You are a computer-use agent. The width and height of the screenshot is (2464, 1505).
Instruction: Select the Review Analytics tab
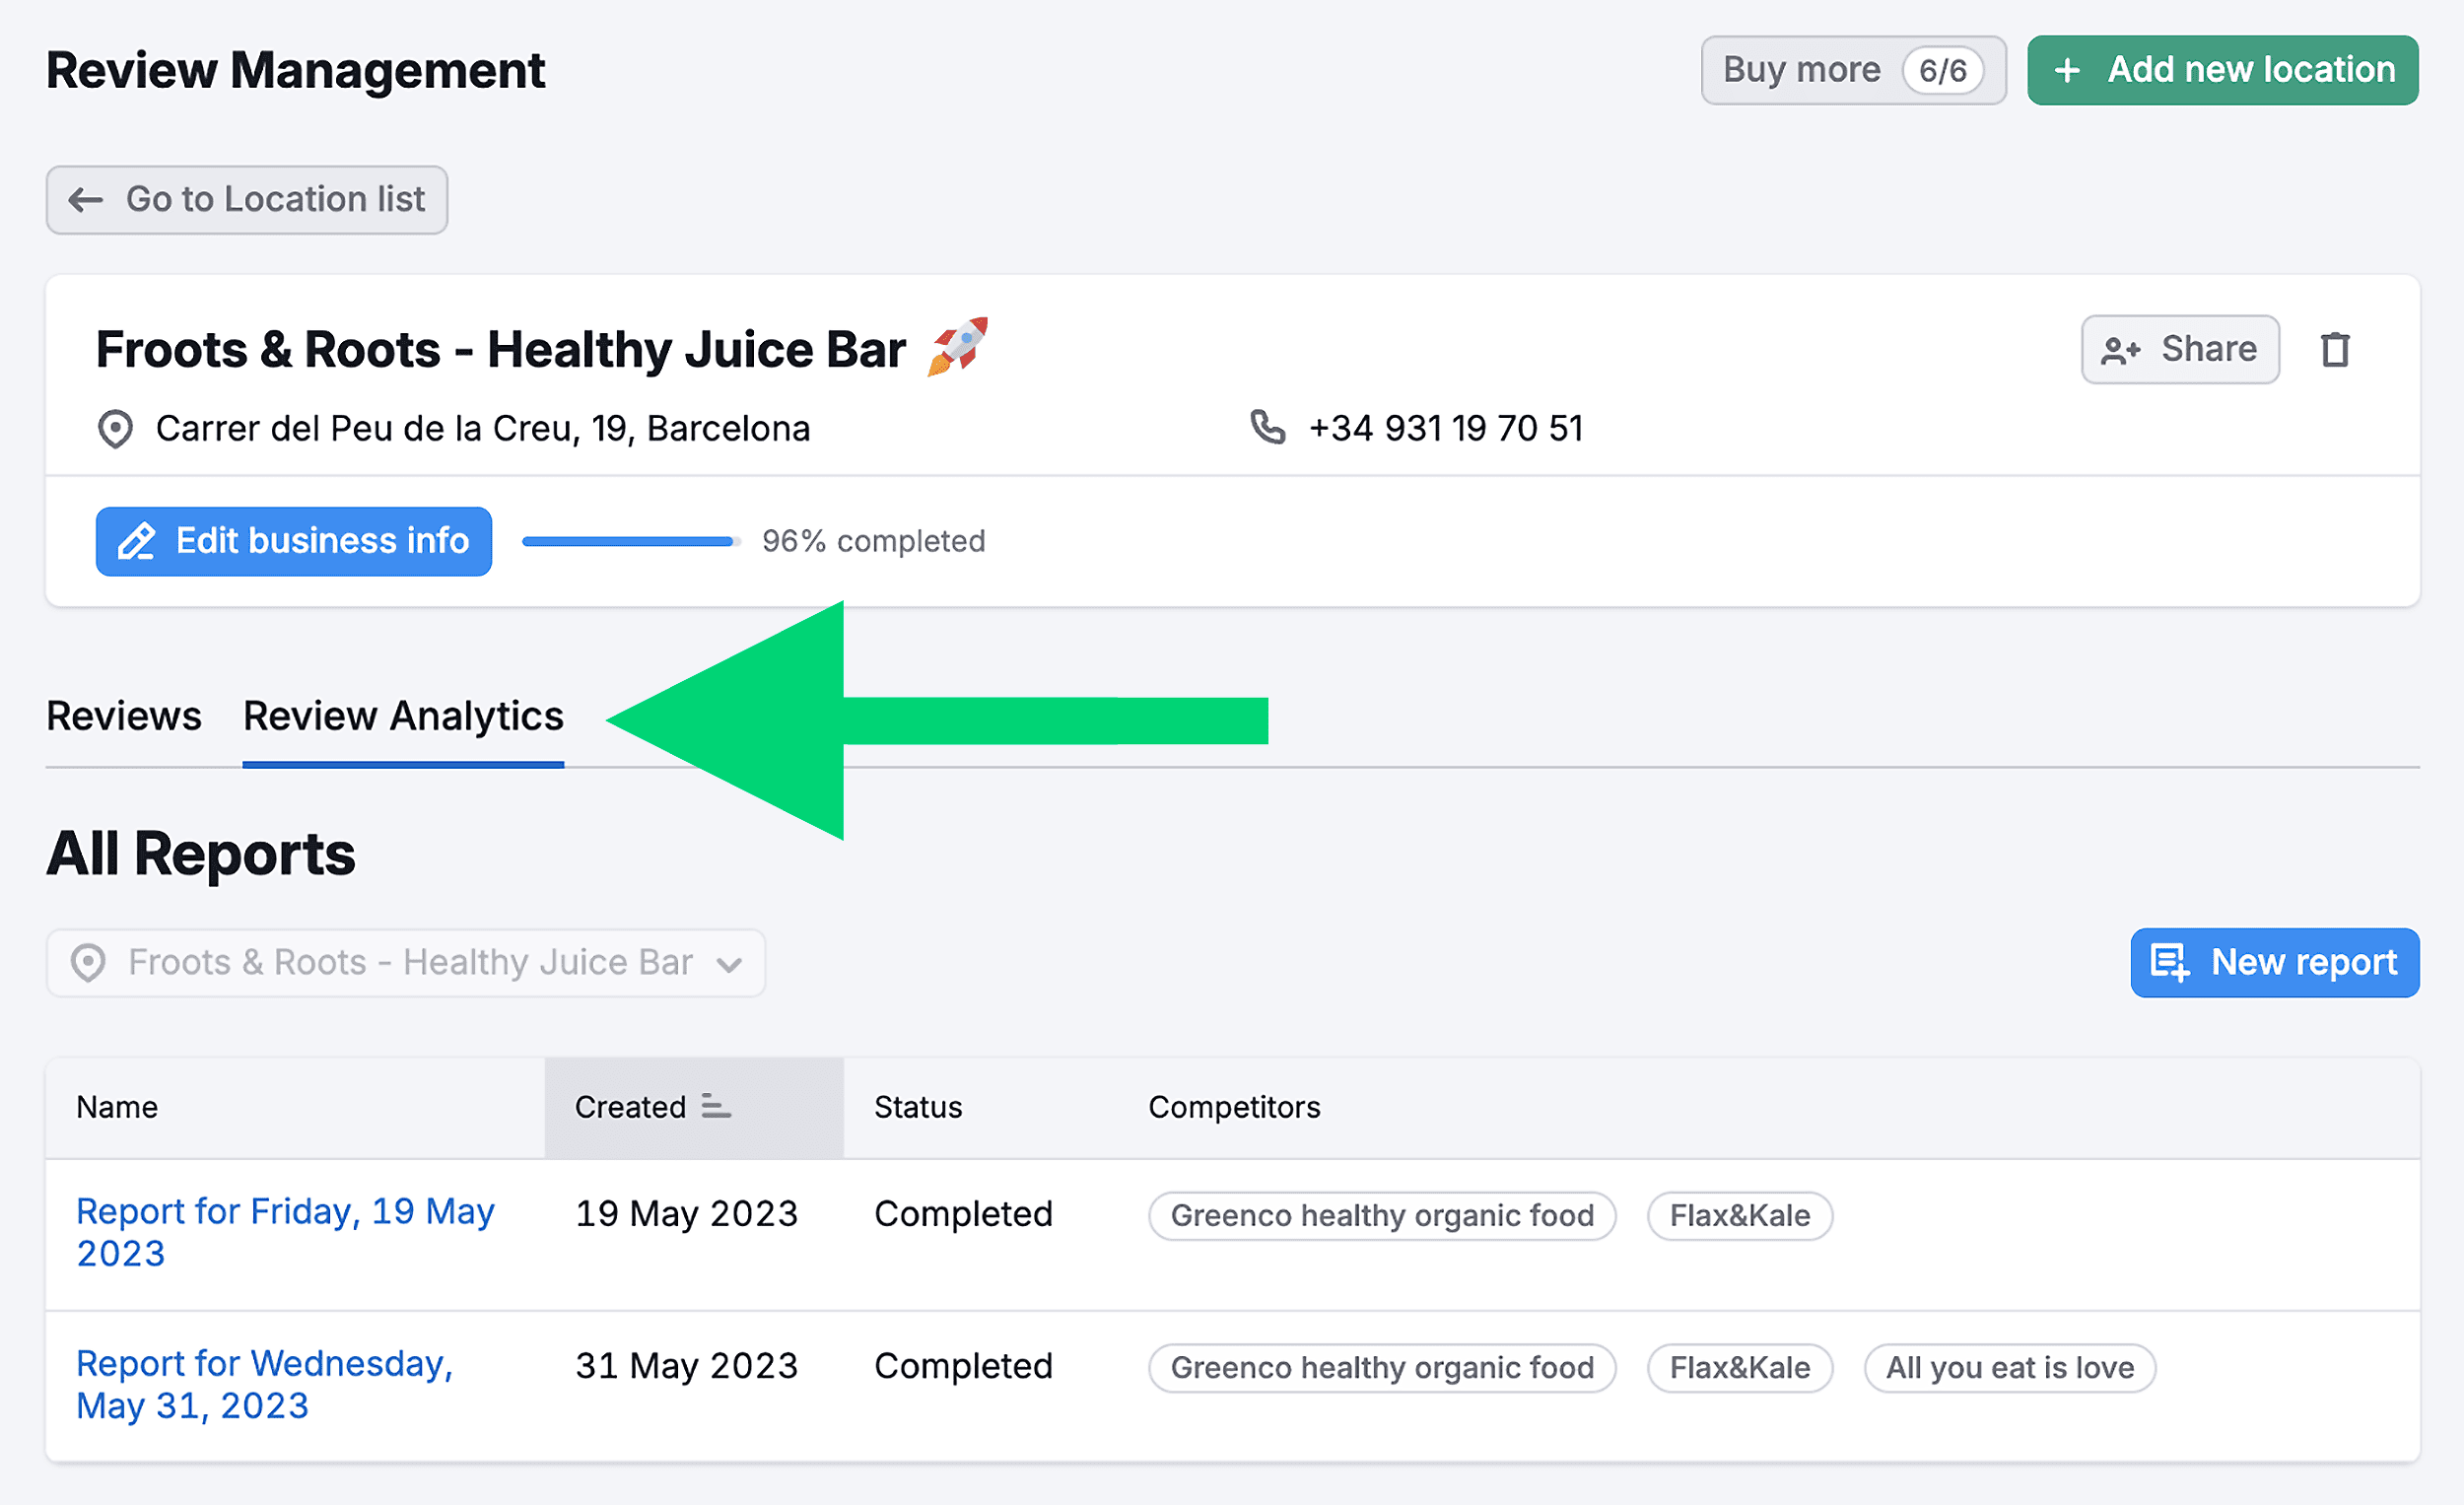coord(403,716)
